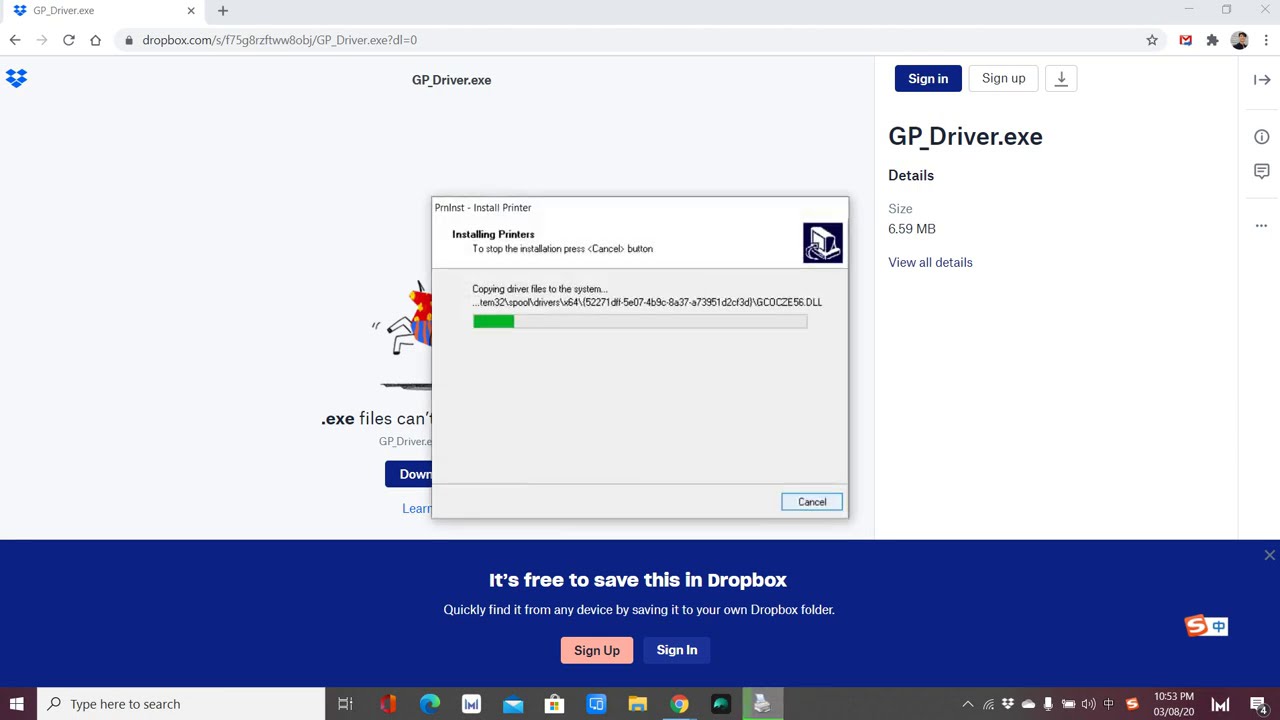Click the pink Sign Up button in the banner
1280x720 pixels.
(597, 650)
